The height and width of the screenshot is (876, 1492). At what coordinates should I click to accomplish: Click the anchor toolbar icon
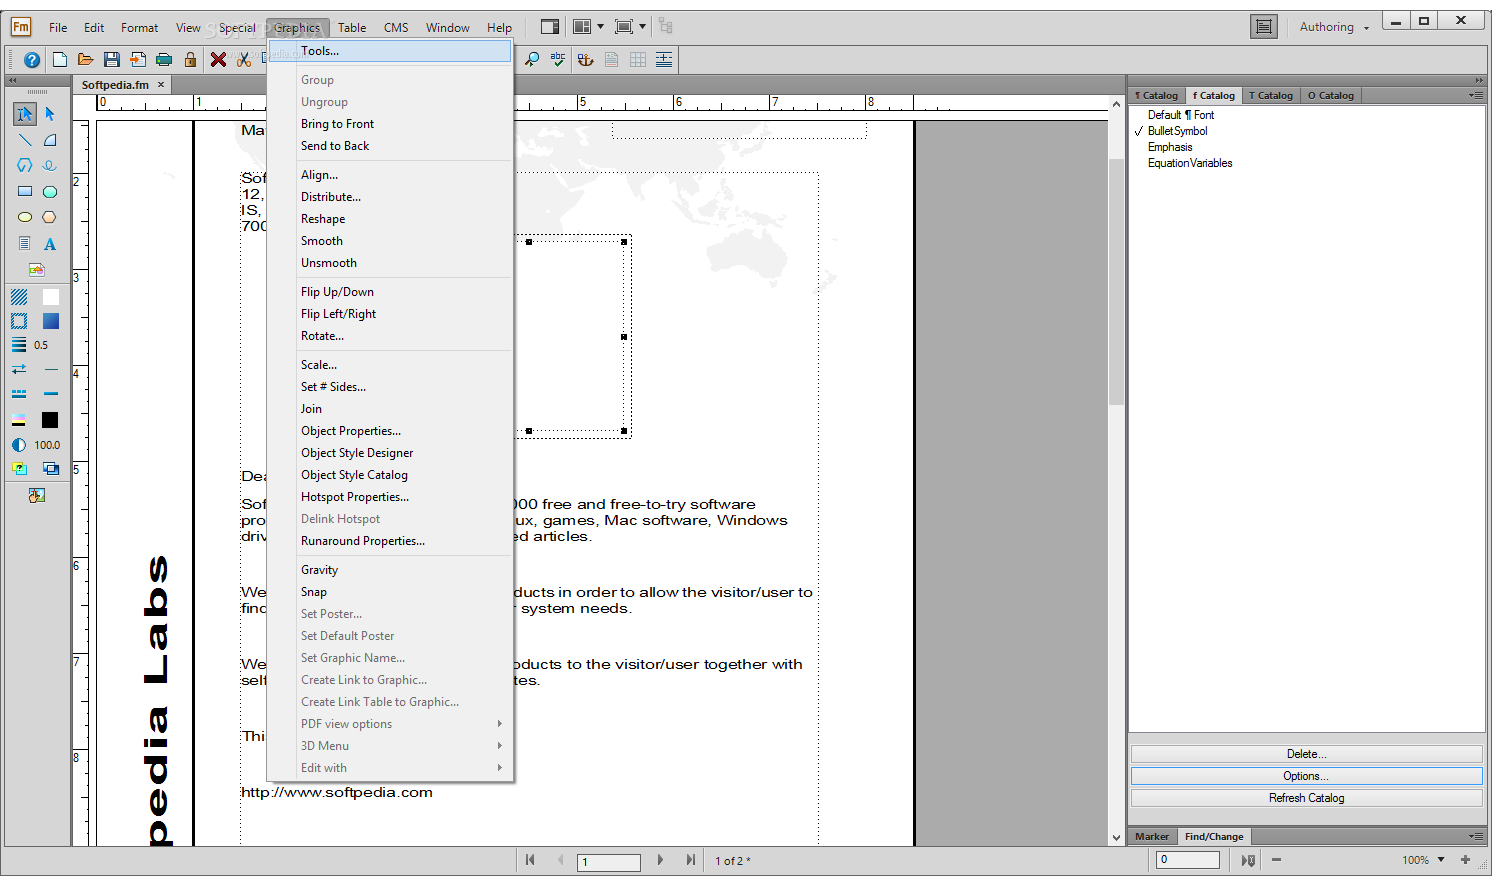pos(585,60)
